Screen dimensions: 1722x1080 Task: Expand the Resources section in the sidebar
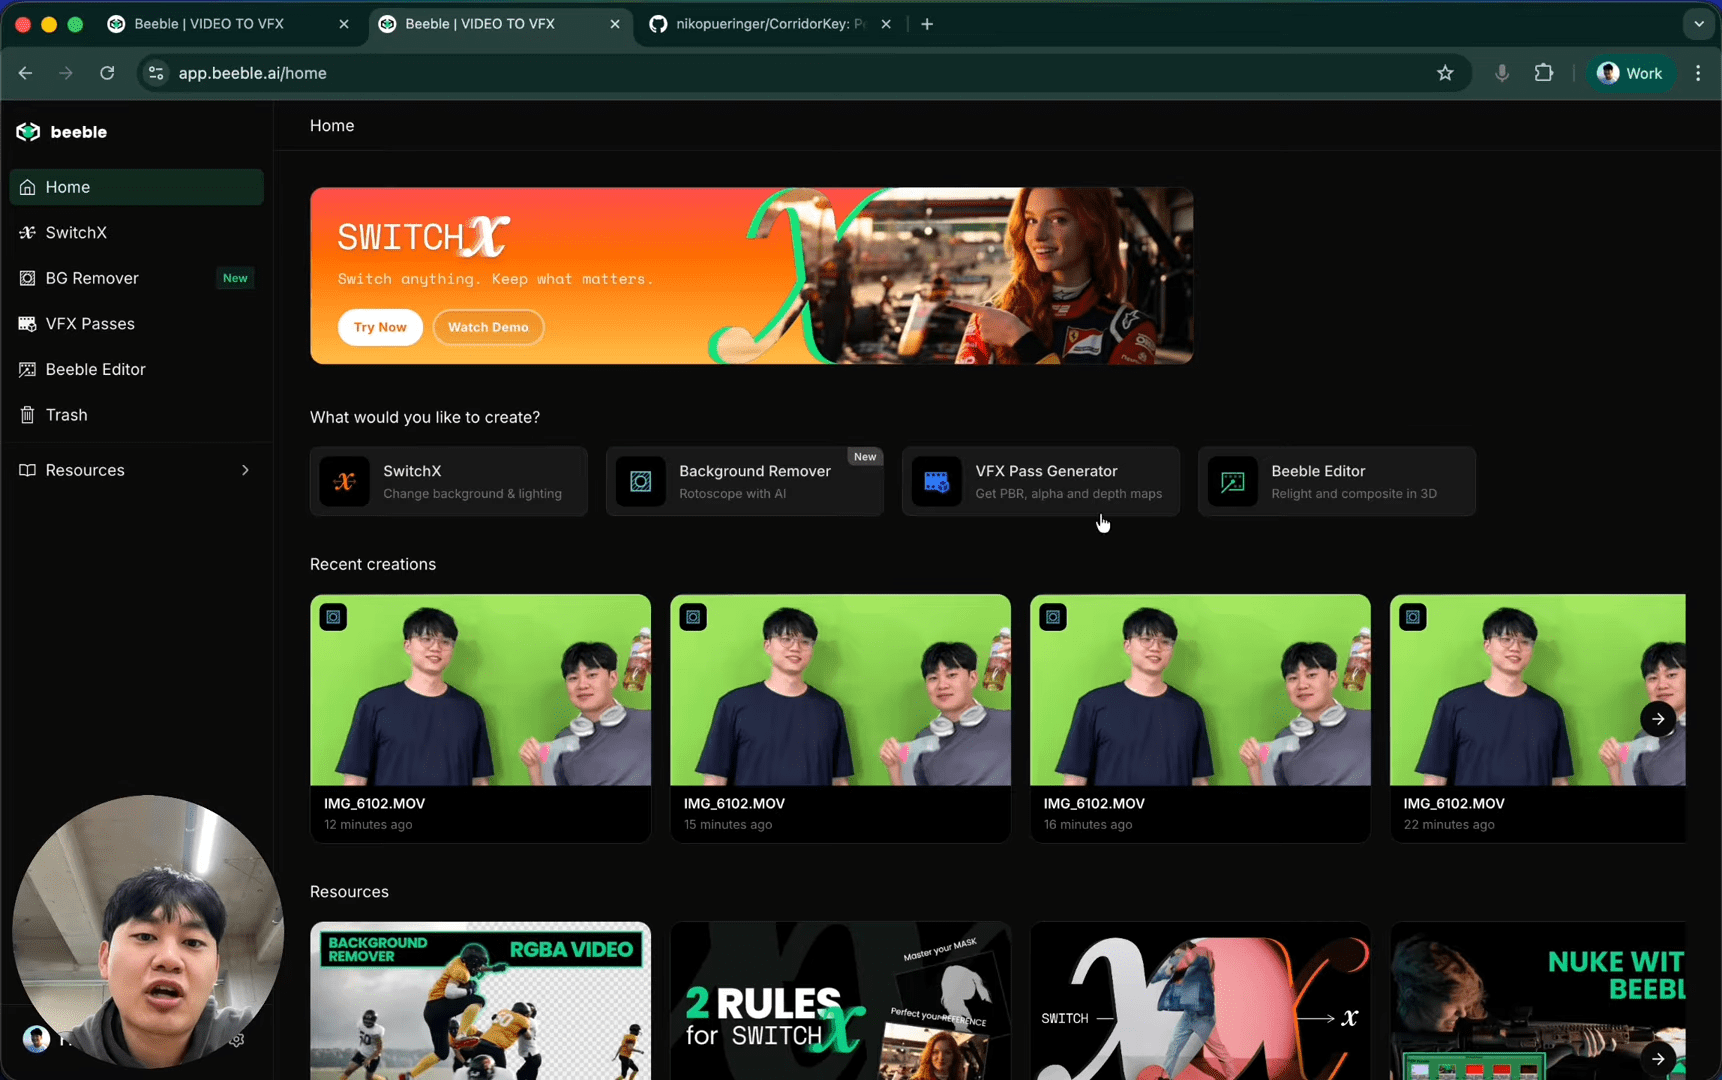point(136,470)
